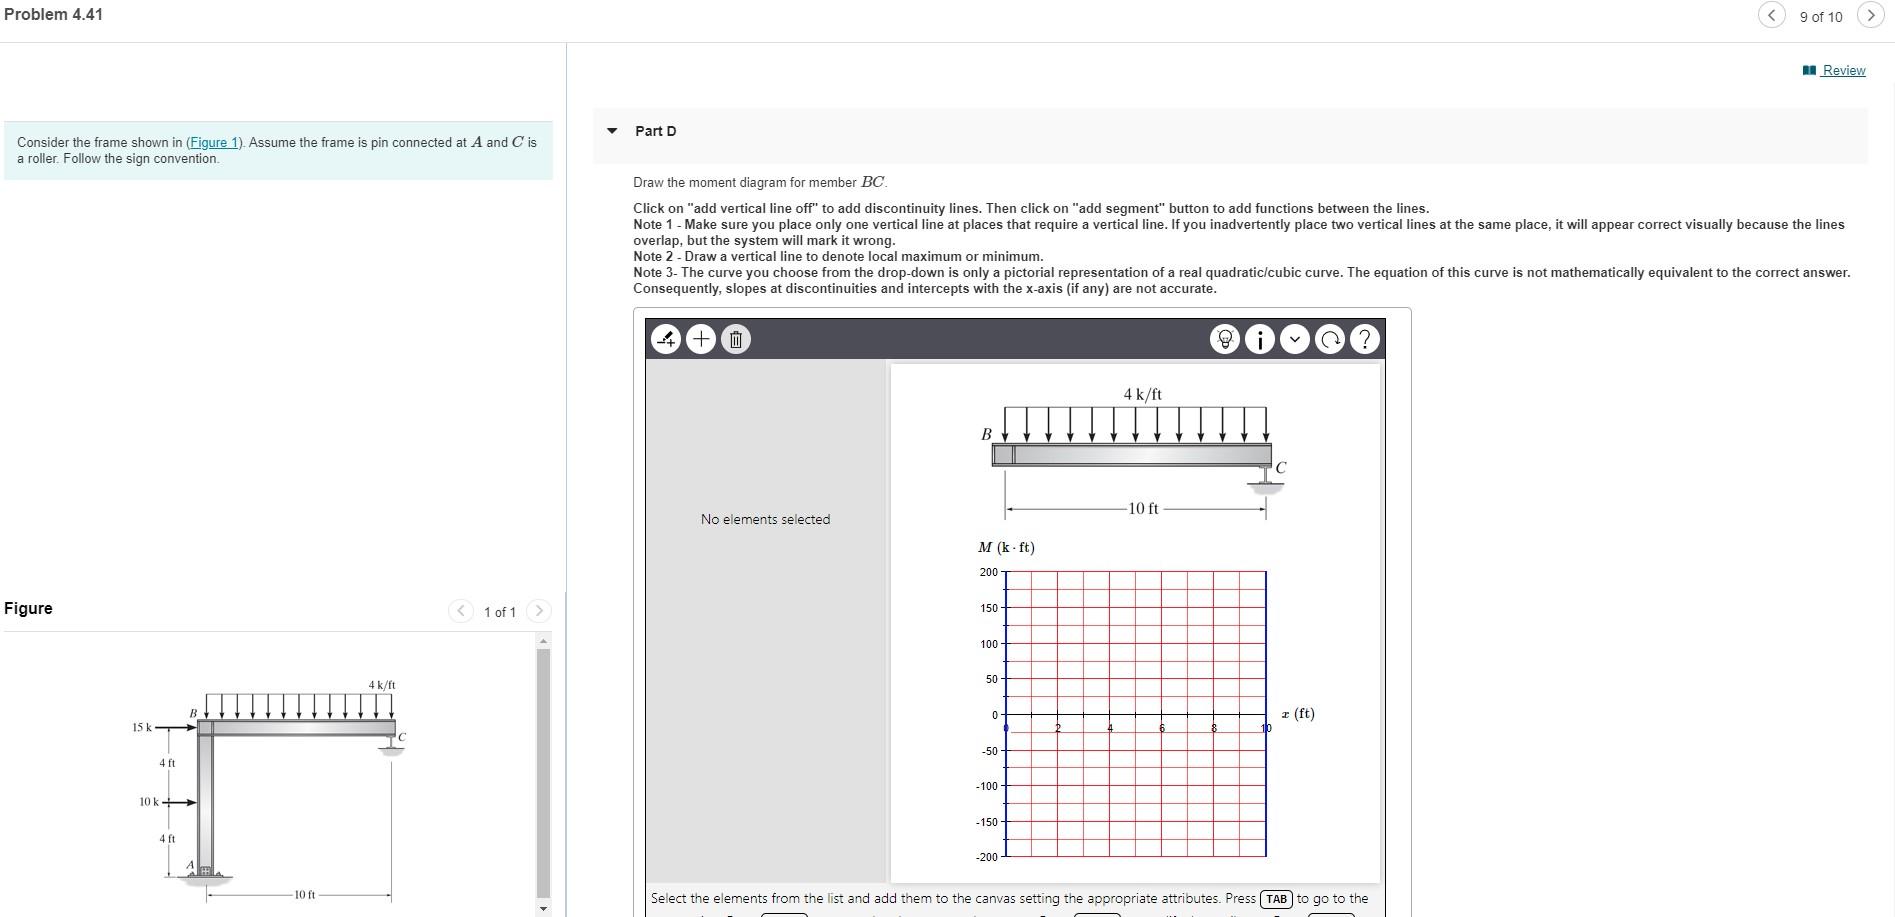Click figure panel scroll up arrow
1895x917 pixels.
coord(544,640)
